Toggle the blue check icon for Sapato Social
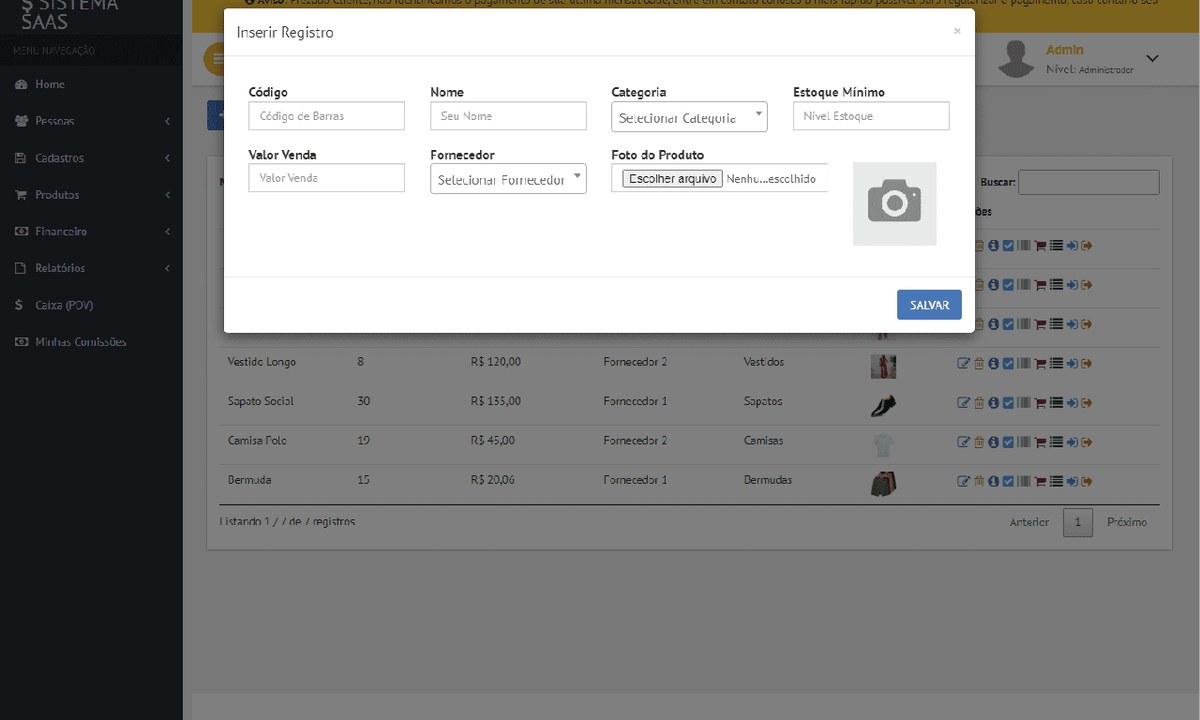Image resolution: width=1200 pixels, height=720 pixels. point(1008,402)
